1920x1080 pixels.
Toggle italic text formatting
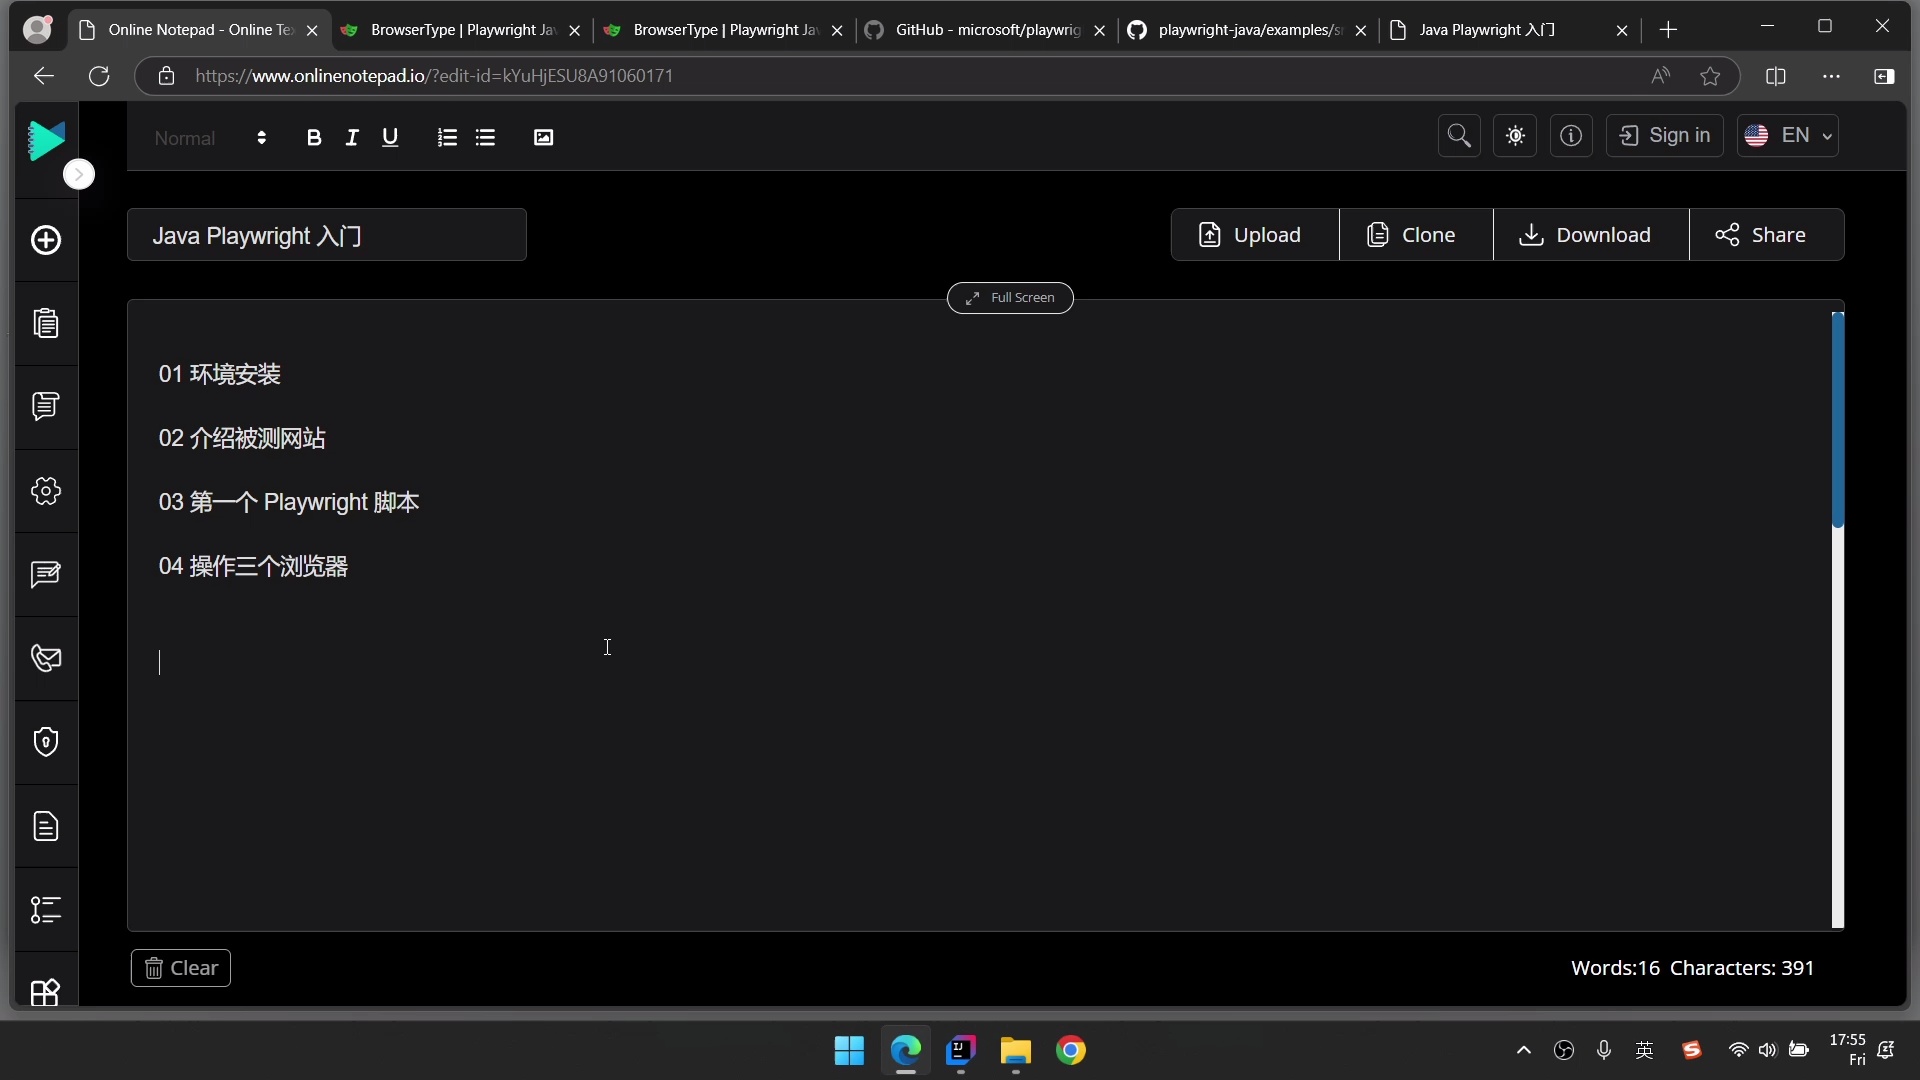352,138
